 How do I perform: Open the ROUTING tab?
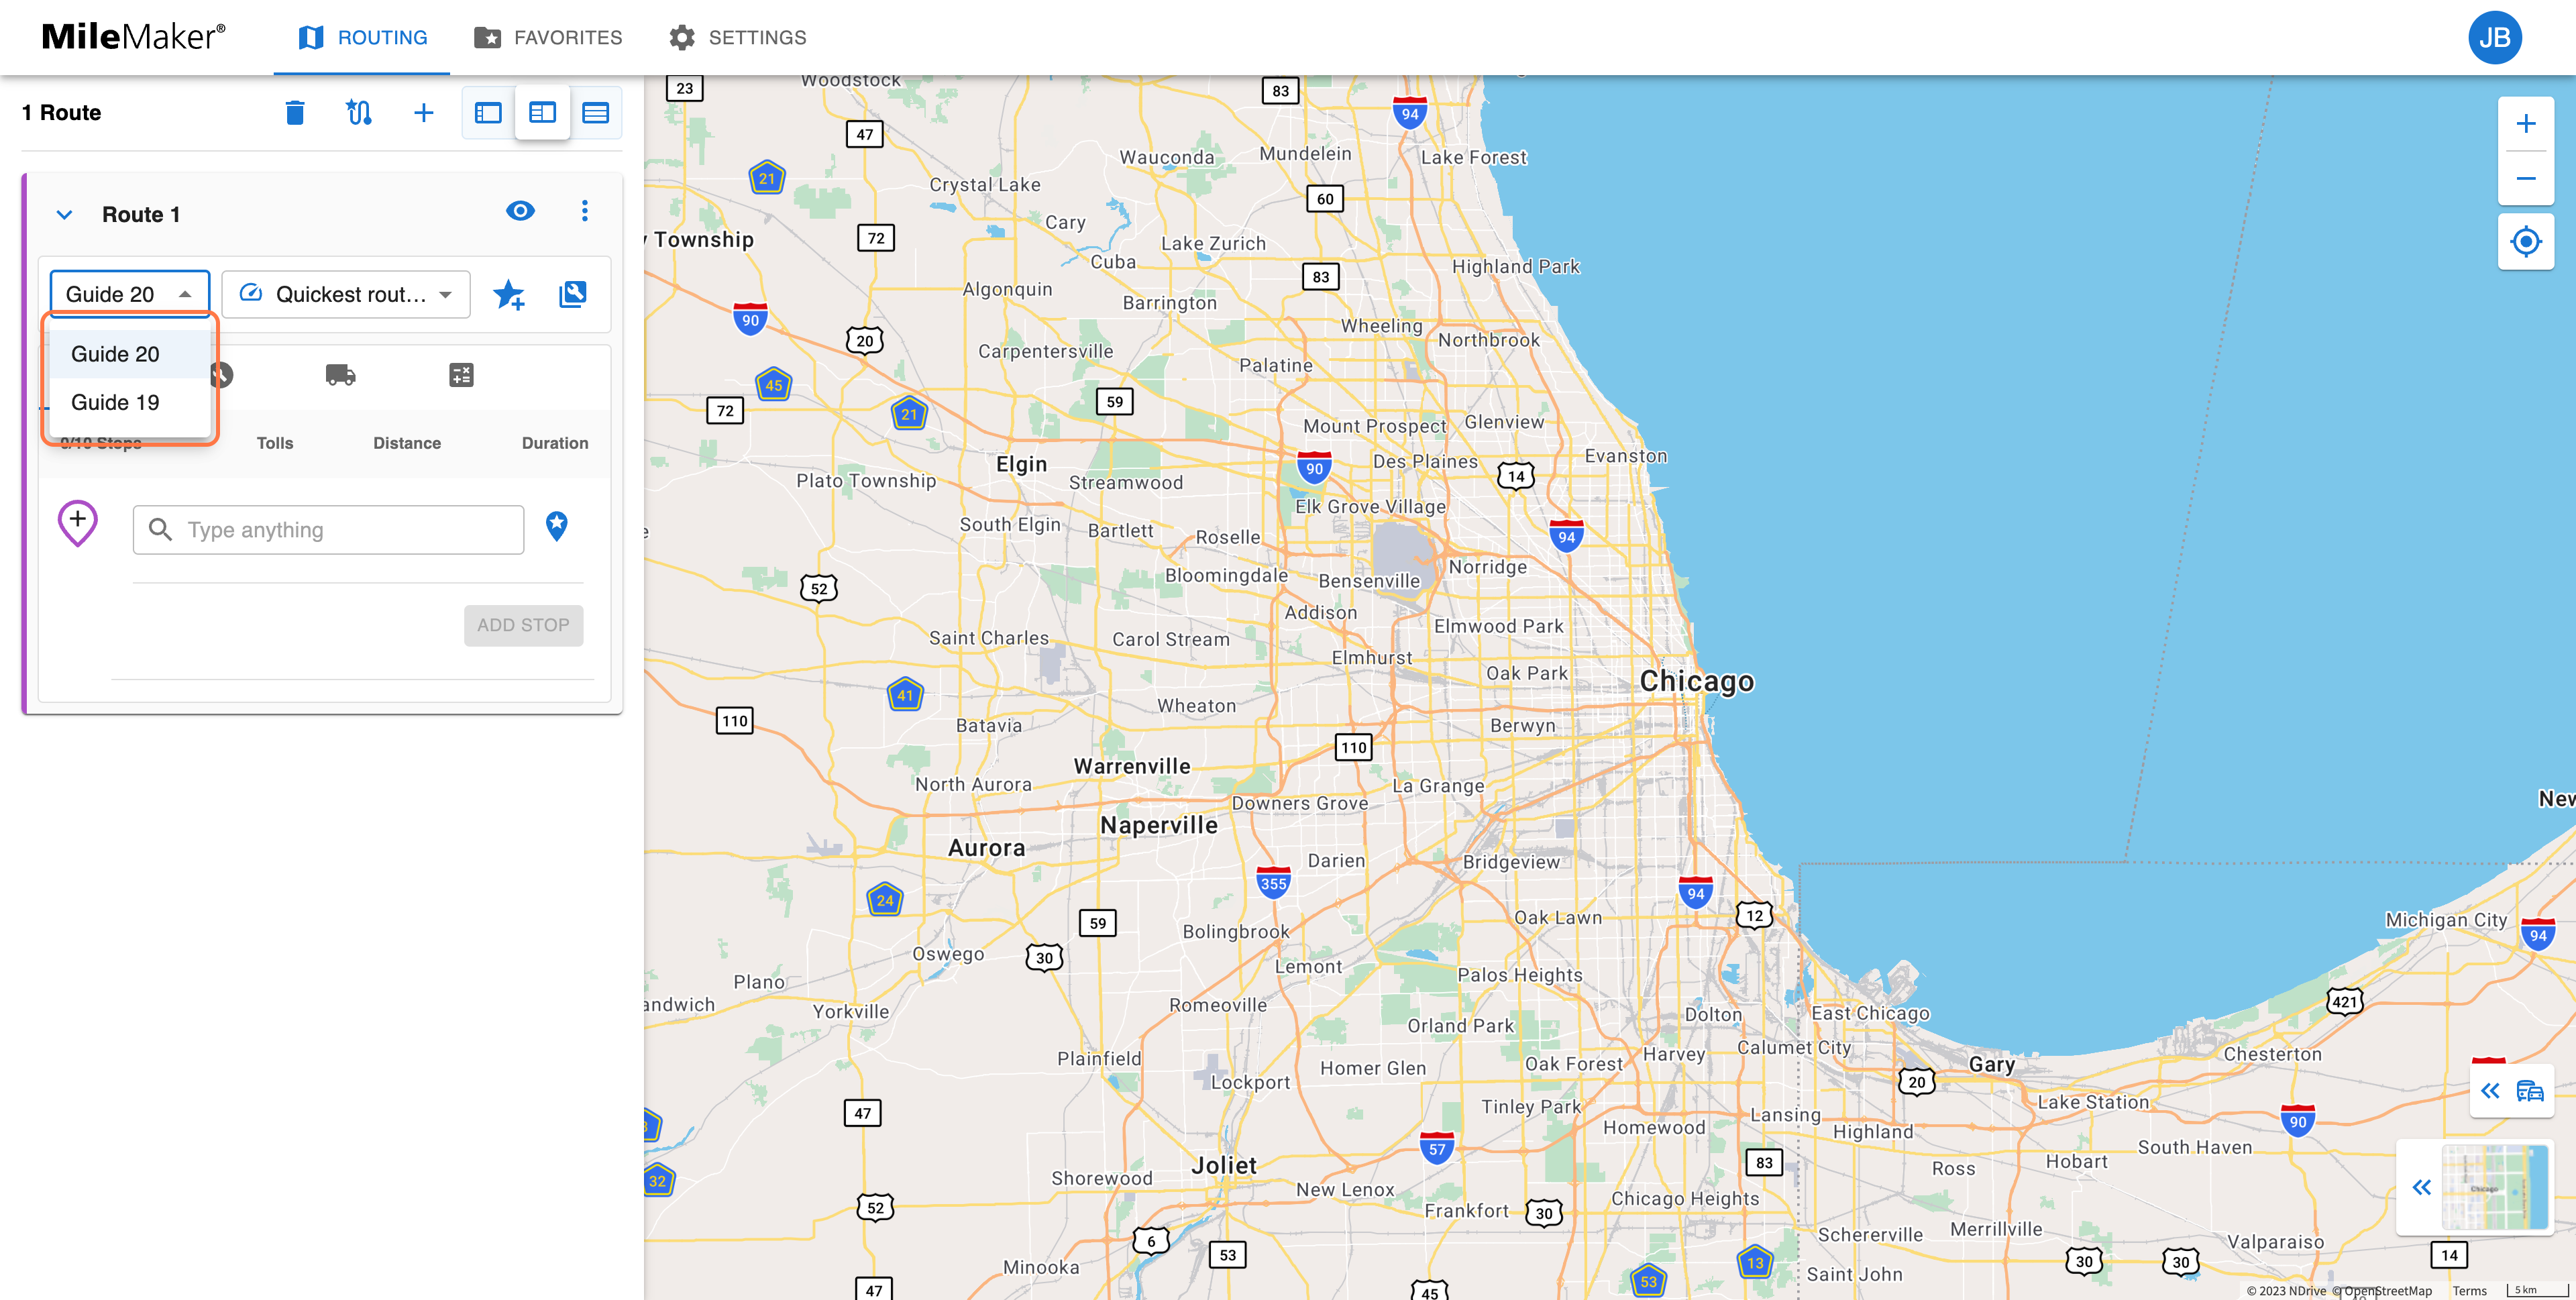[362, 38]
